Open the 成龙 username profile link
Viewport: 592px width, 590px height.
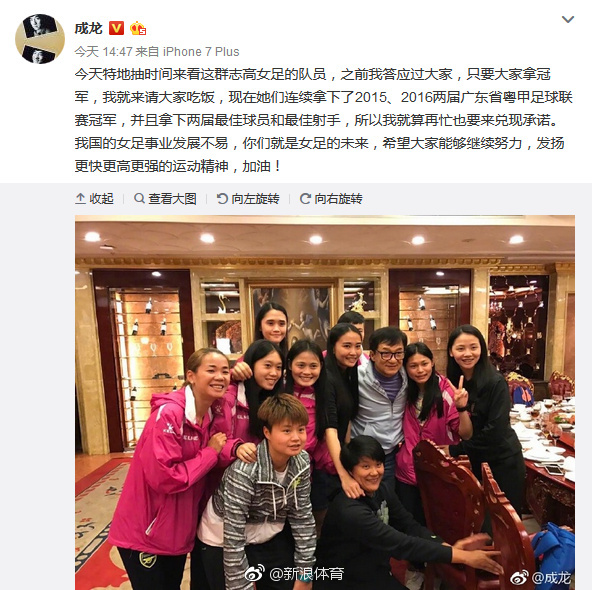[89, 28]
